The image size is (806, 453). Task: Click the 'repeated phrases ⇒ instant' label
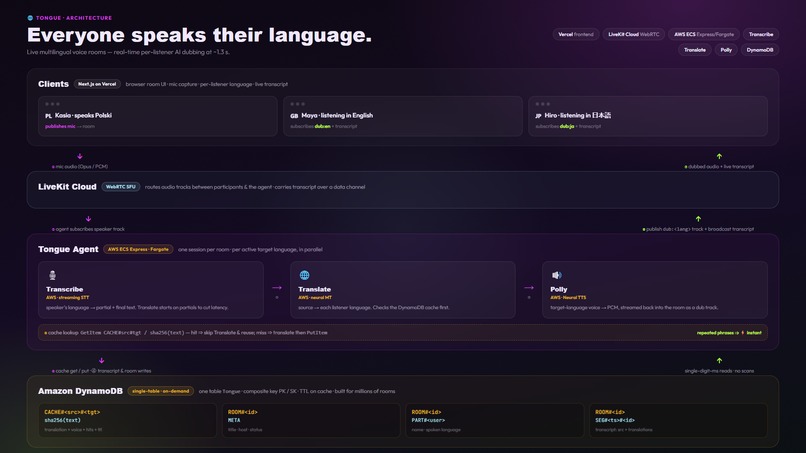click(729, 333)
